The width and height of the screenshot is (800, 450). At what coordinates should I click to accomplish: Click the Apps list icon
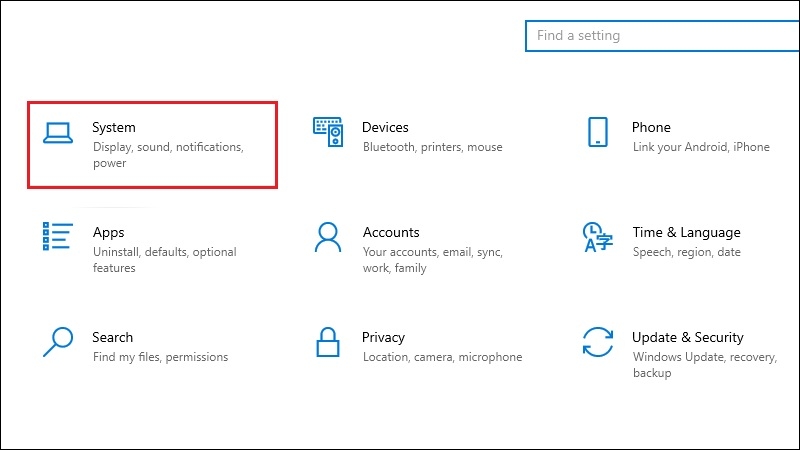point(58,236)
